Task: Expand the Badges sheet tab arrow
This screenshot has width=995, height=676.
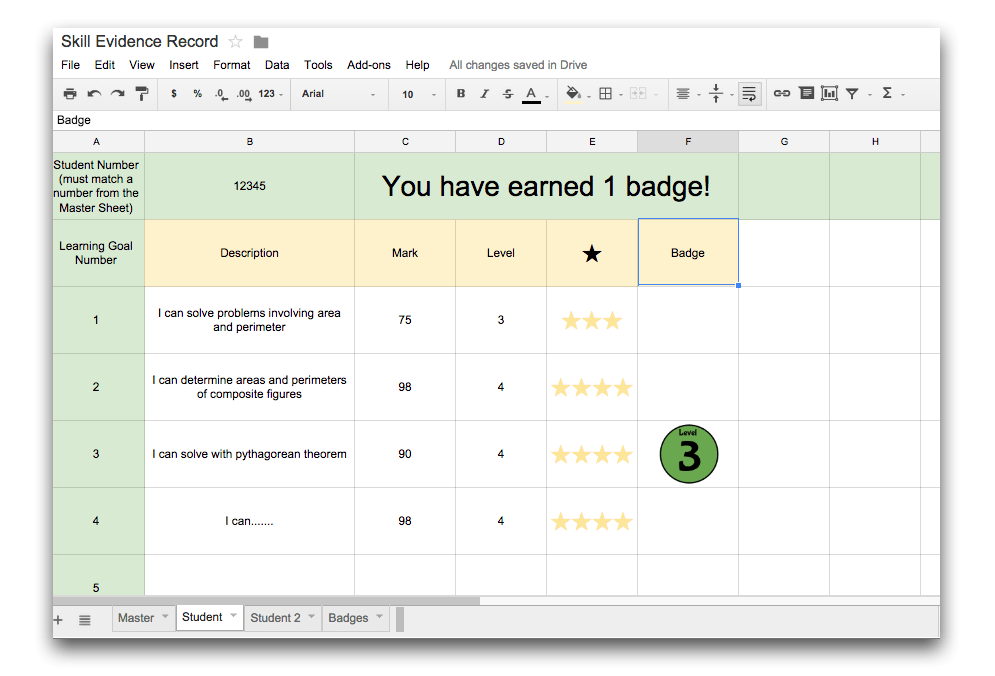Action: (x=381, y=617)
